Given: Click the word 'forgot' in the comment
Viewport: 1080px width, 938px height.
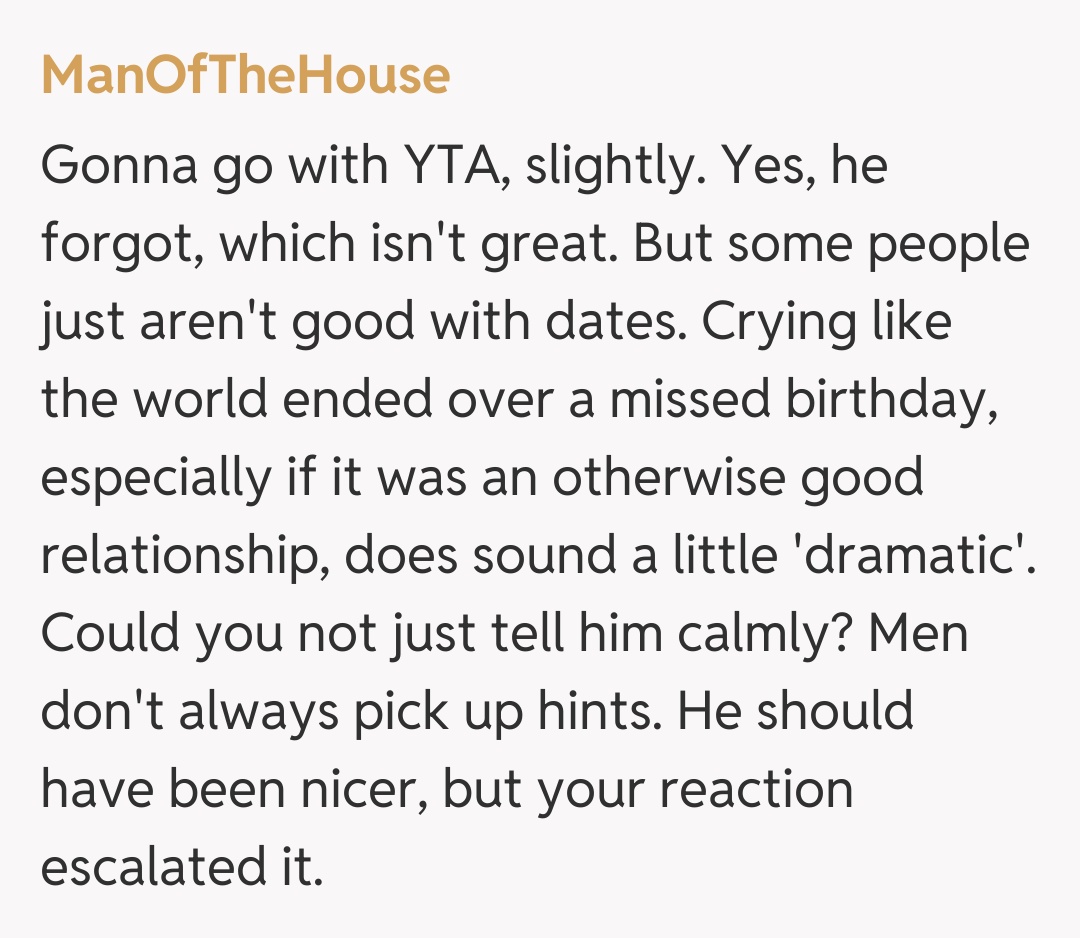Looking at the screenshot, I should pos(114,244).
